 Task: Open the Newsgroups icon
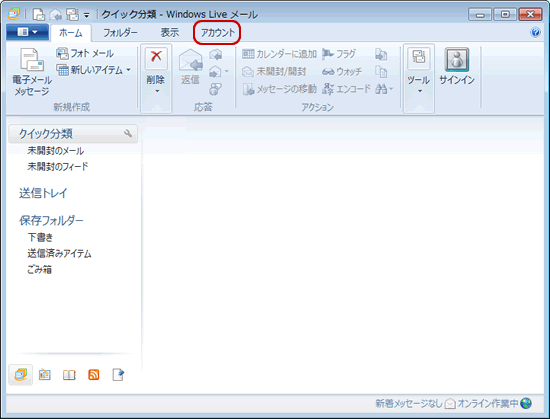point(118,375)
